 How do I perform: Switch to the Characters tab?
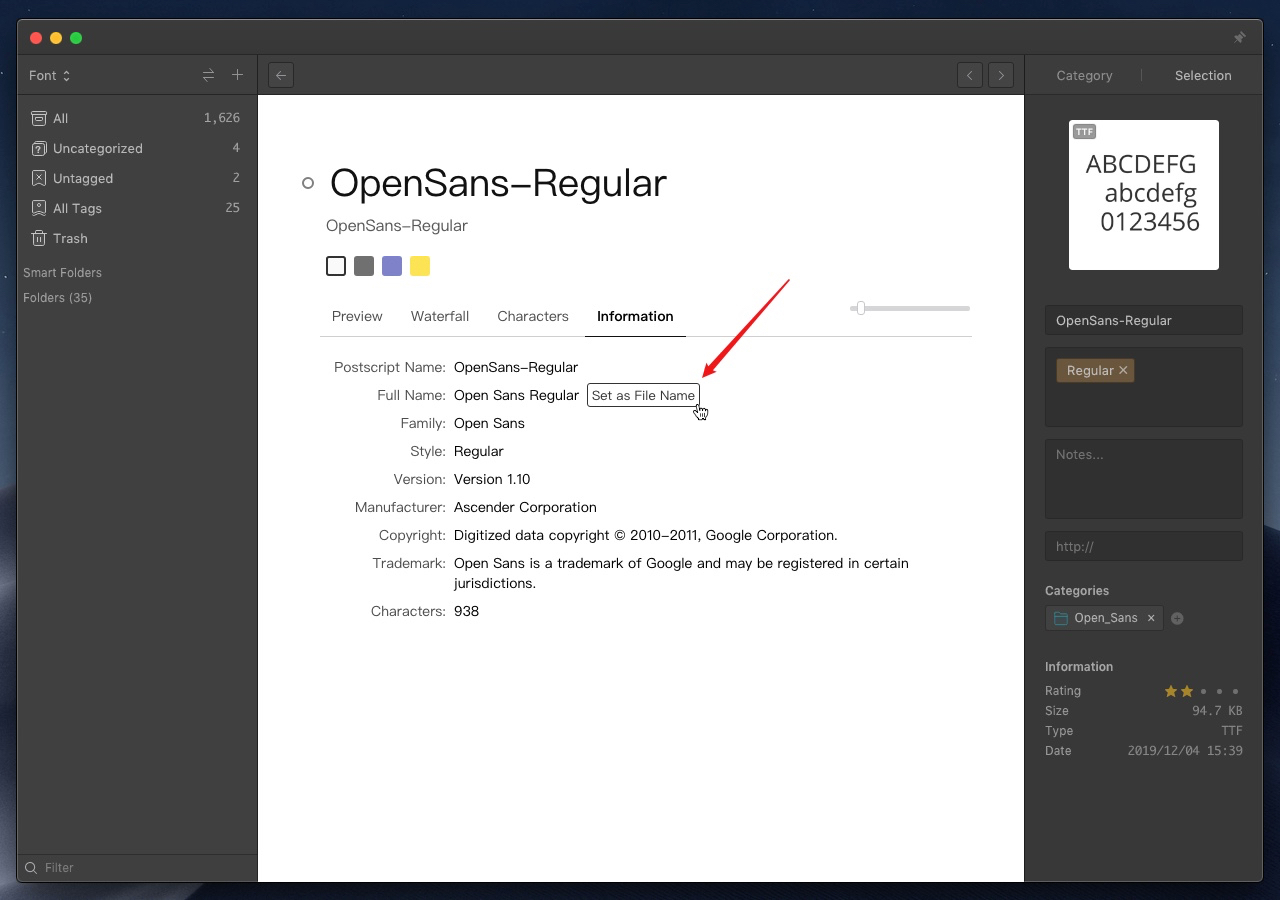(x=533, y=316)
